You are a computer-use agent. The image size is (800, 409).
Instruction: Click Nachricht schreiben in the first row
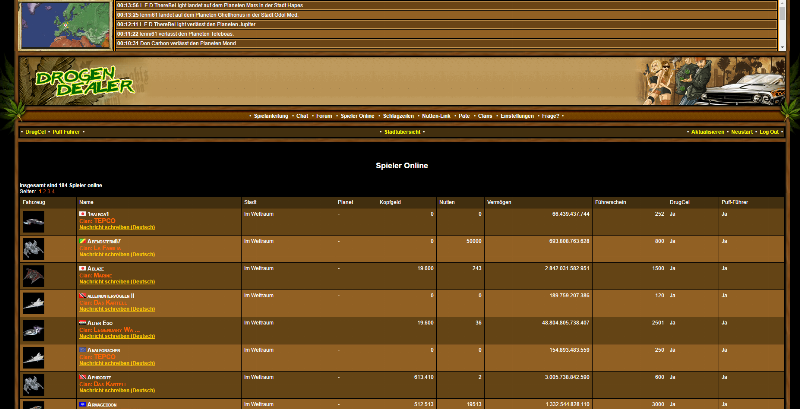pos(117,227)
